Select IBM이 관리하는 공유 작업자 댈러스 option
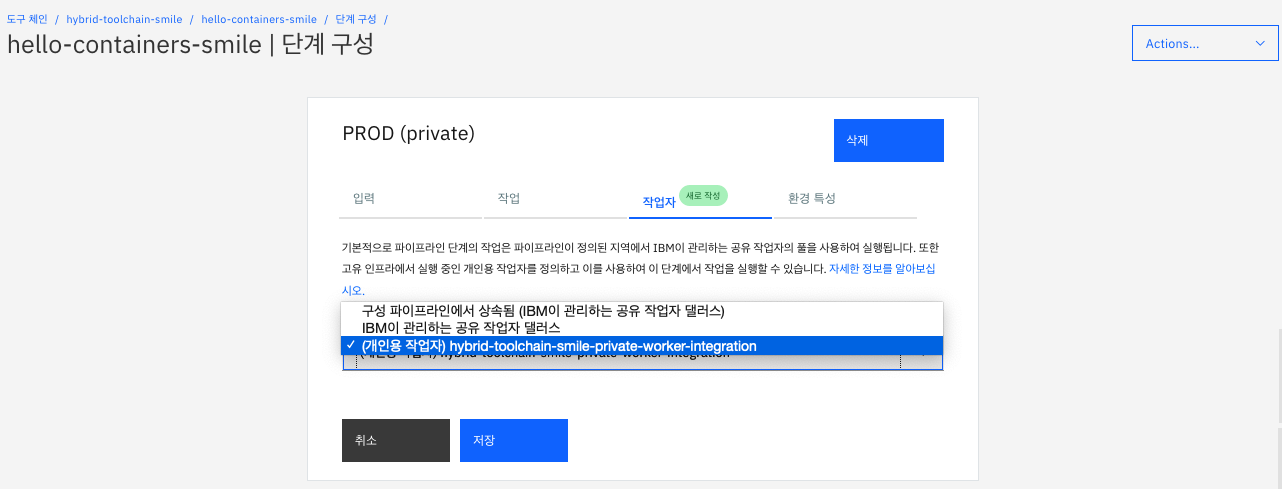This screenshot has height=489, width=1282. coord(641,328)
